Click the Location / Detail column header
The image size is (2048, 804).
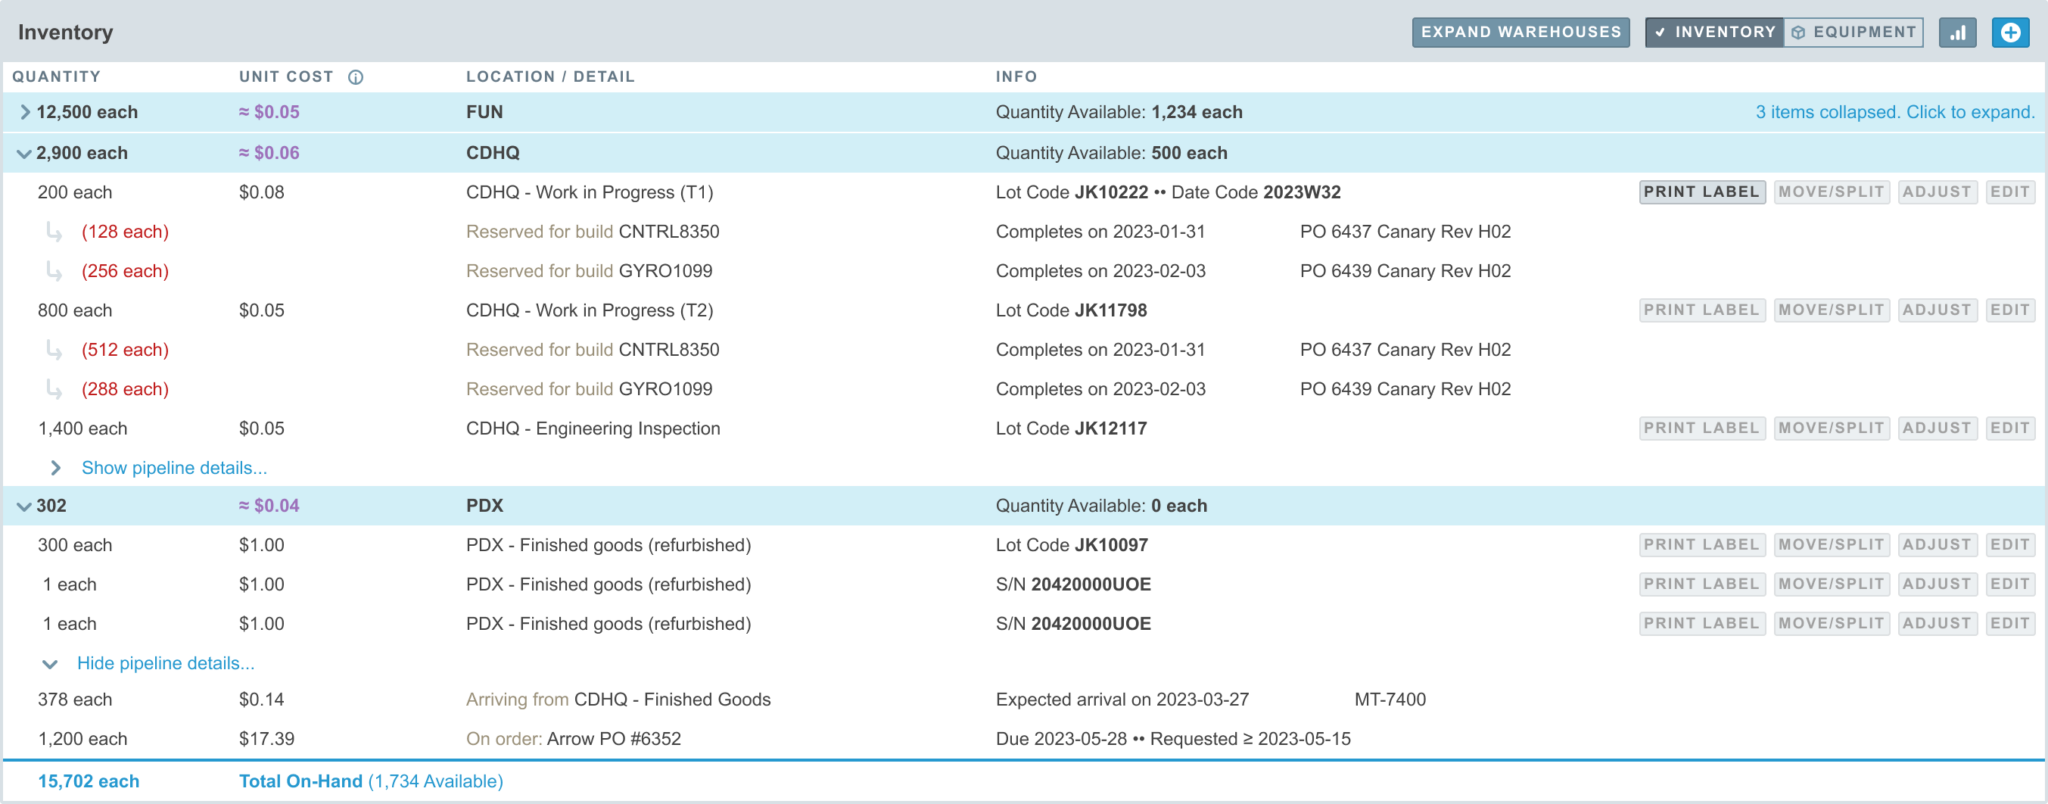[x=550, y=77]
